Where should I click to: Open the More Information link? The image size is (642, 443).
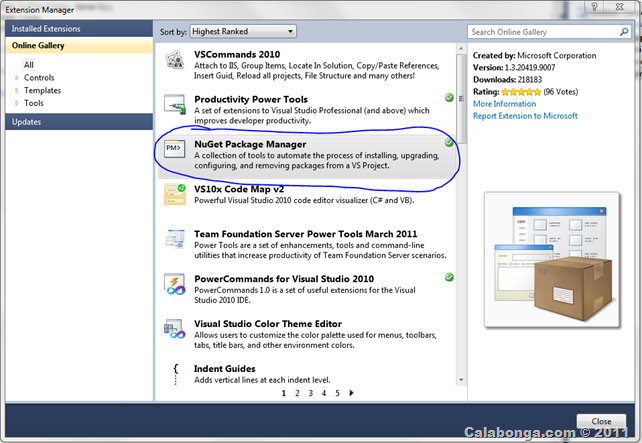pos(504,104)
